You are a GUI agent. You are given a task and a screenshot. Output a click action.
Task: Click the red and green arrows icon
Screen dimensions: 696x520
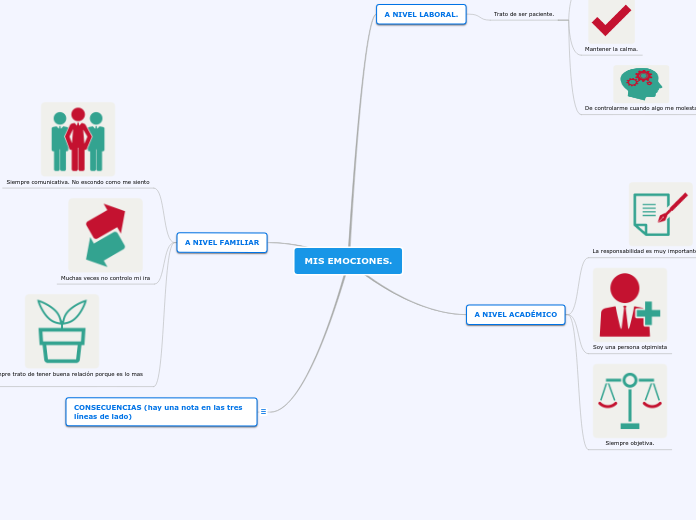(106, 235)
